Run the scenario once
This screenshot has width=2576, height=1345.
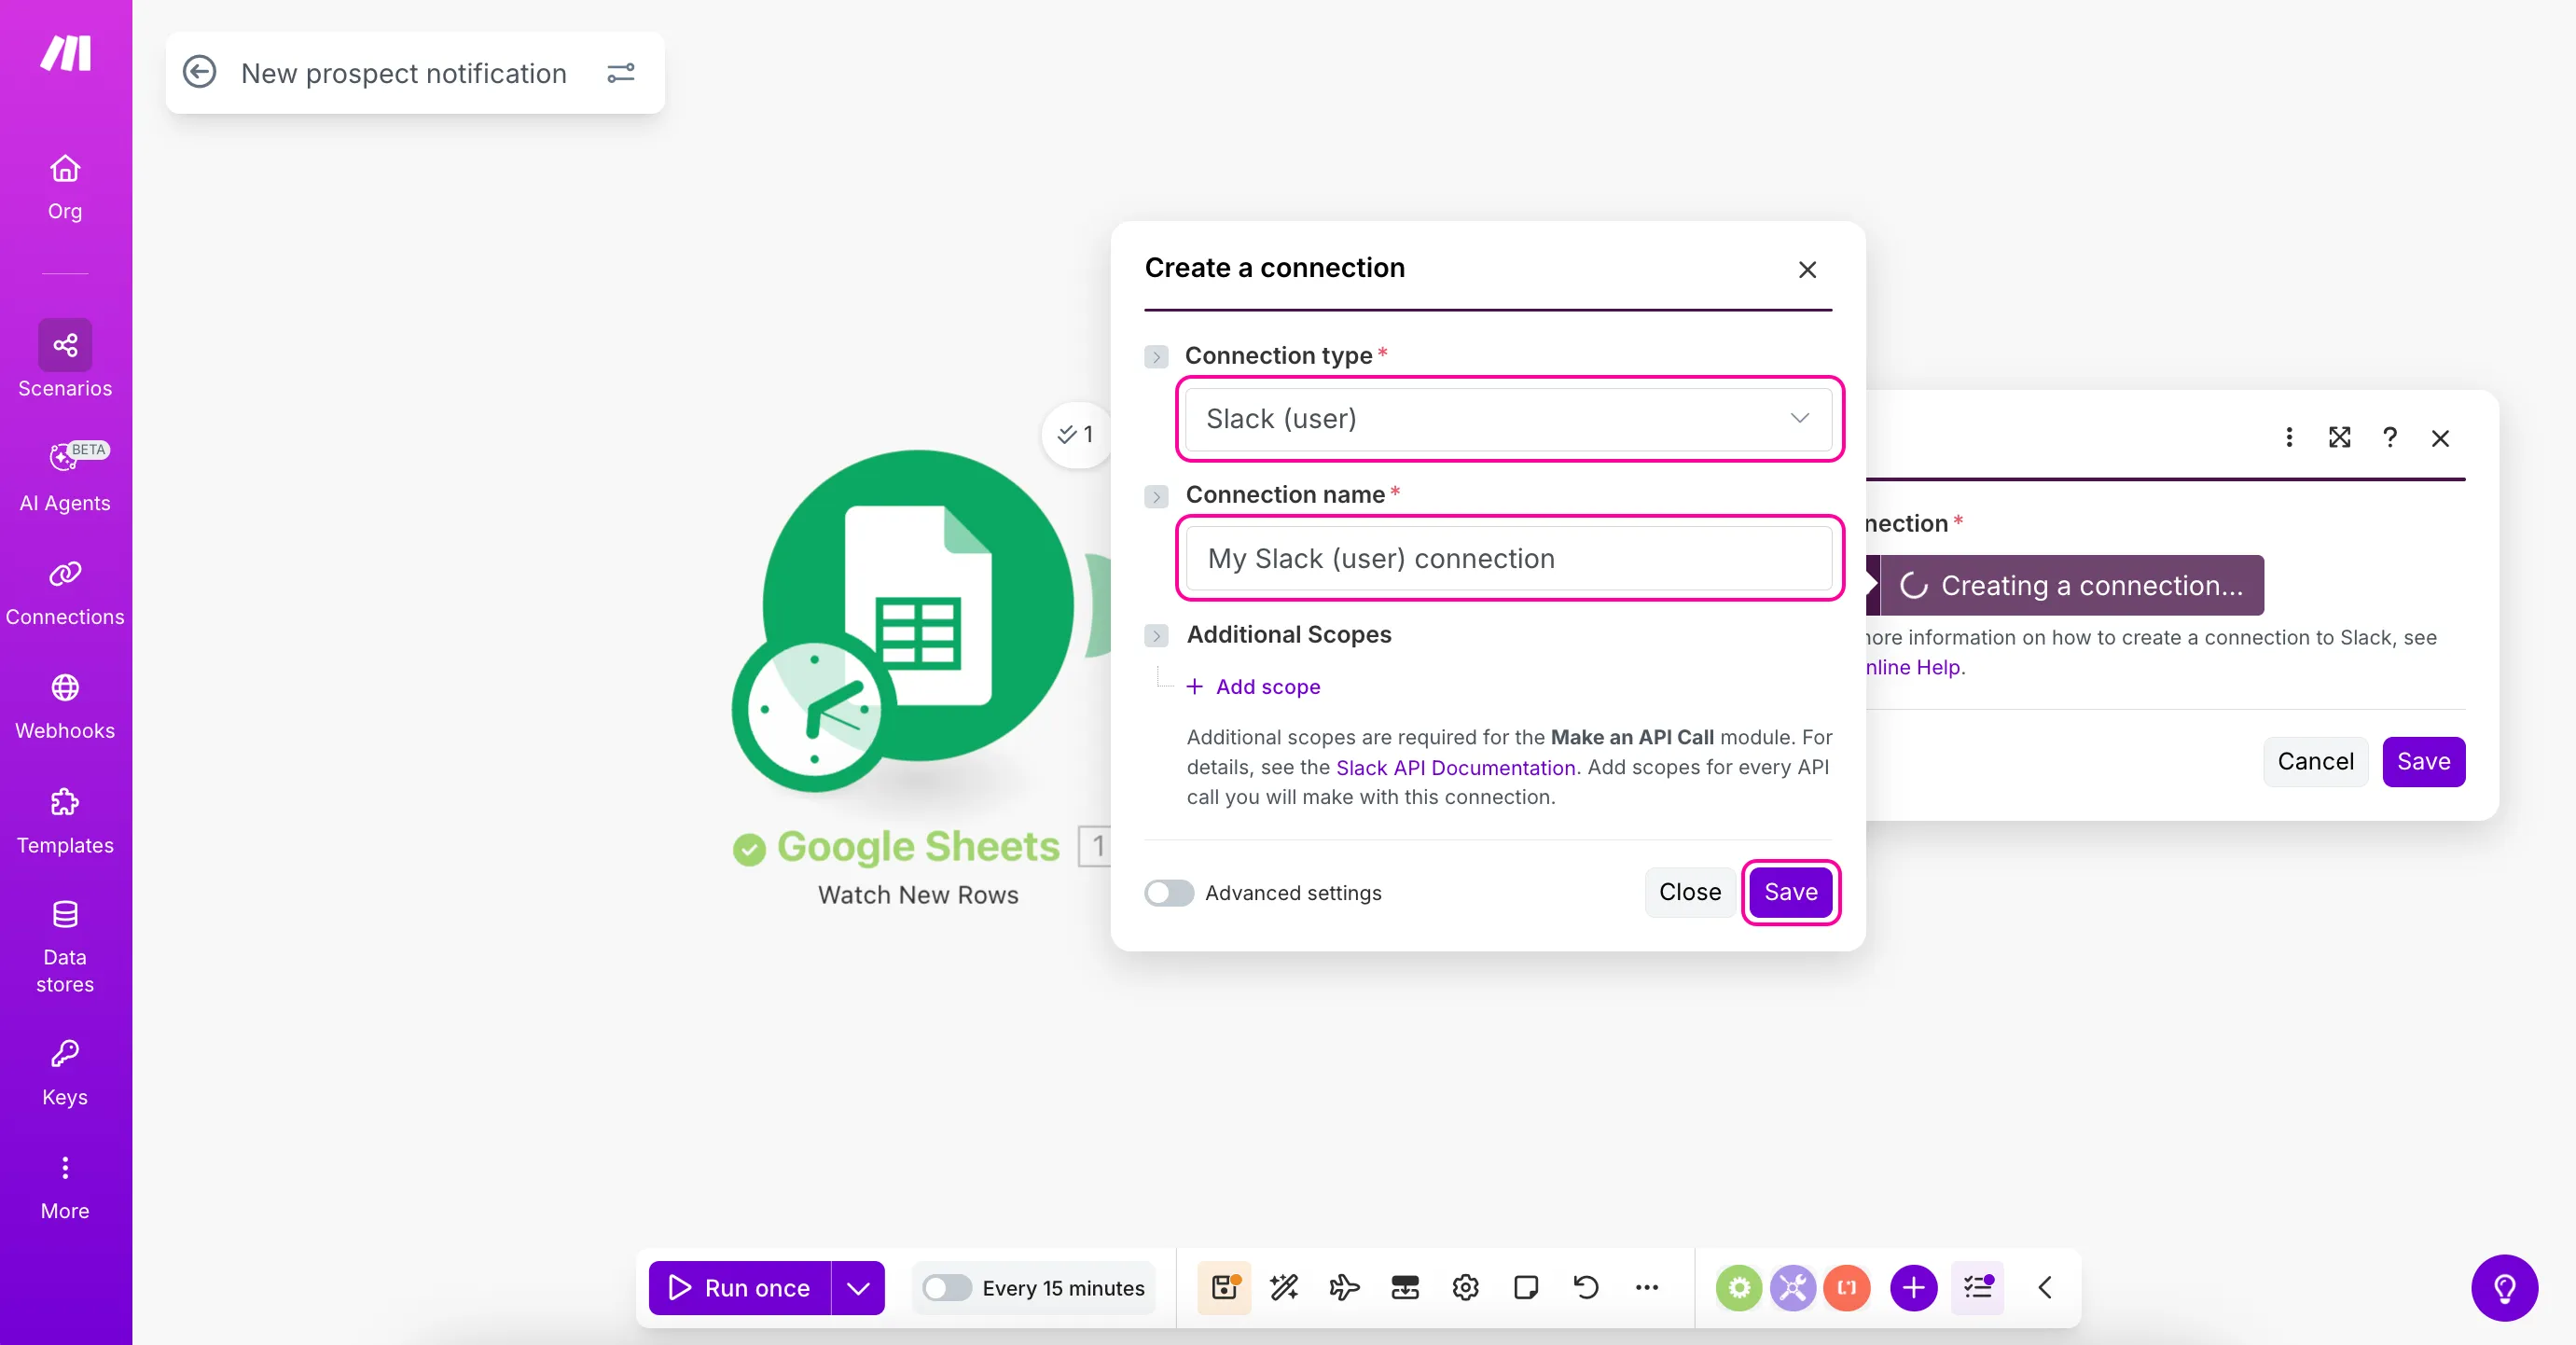tap(739, 1288)
